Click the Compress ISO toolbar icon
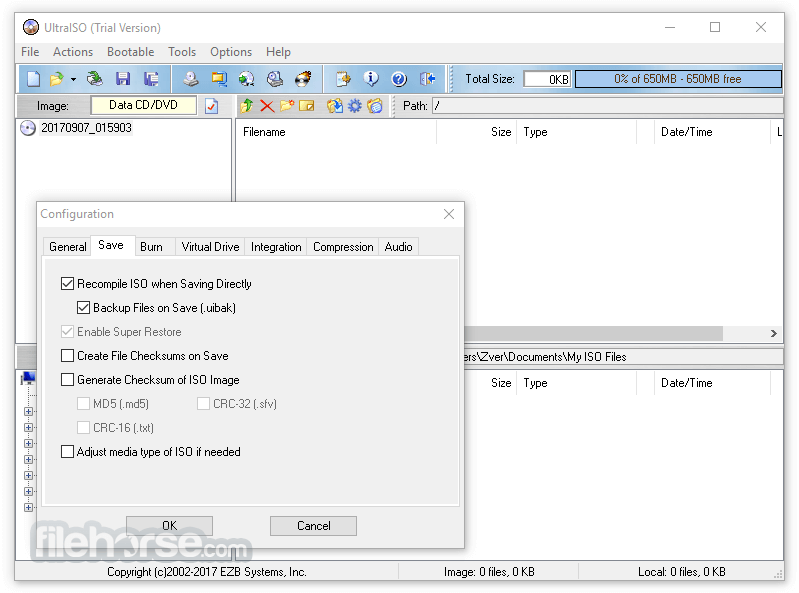 pos(219,79)
